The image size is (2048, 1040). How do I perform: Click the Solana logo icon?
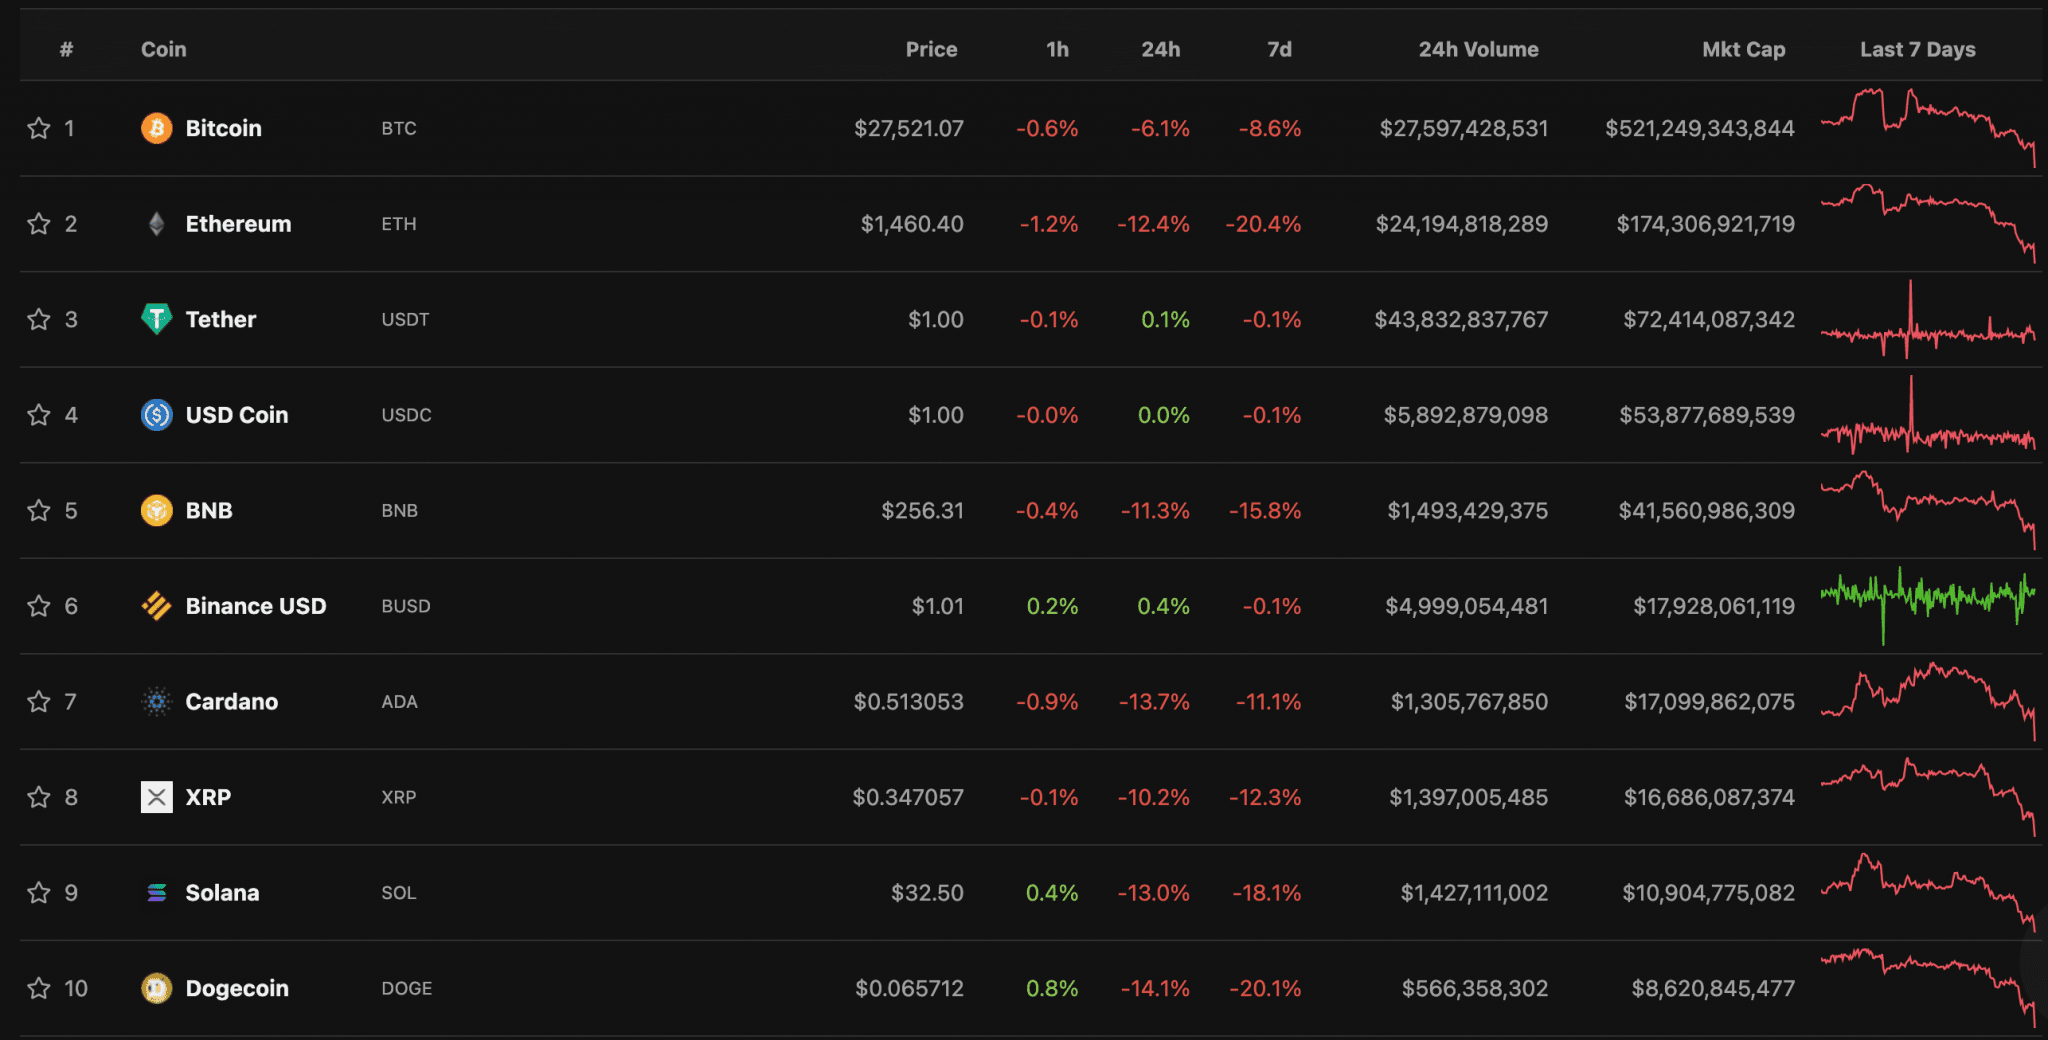pyautogui.click(x=156, y=893)
